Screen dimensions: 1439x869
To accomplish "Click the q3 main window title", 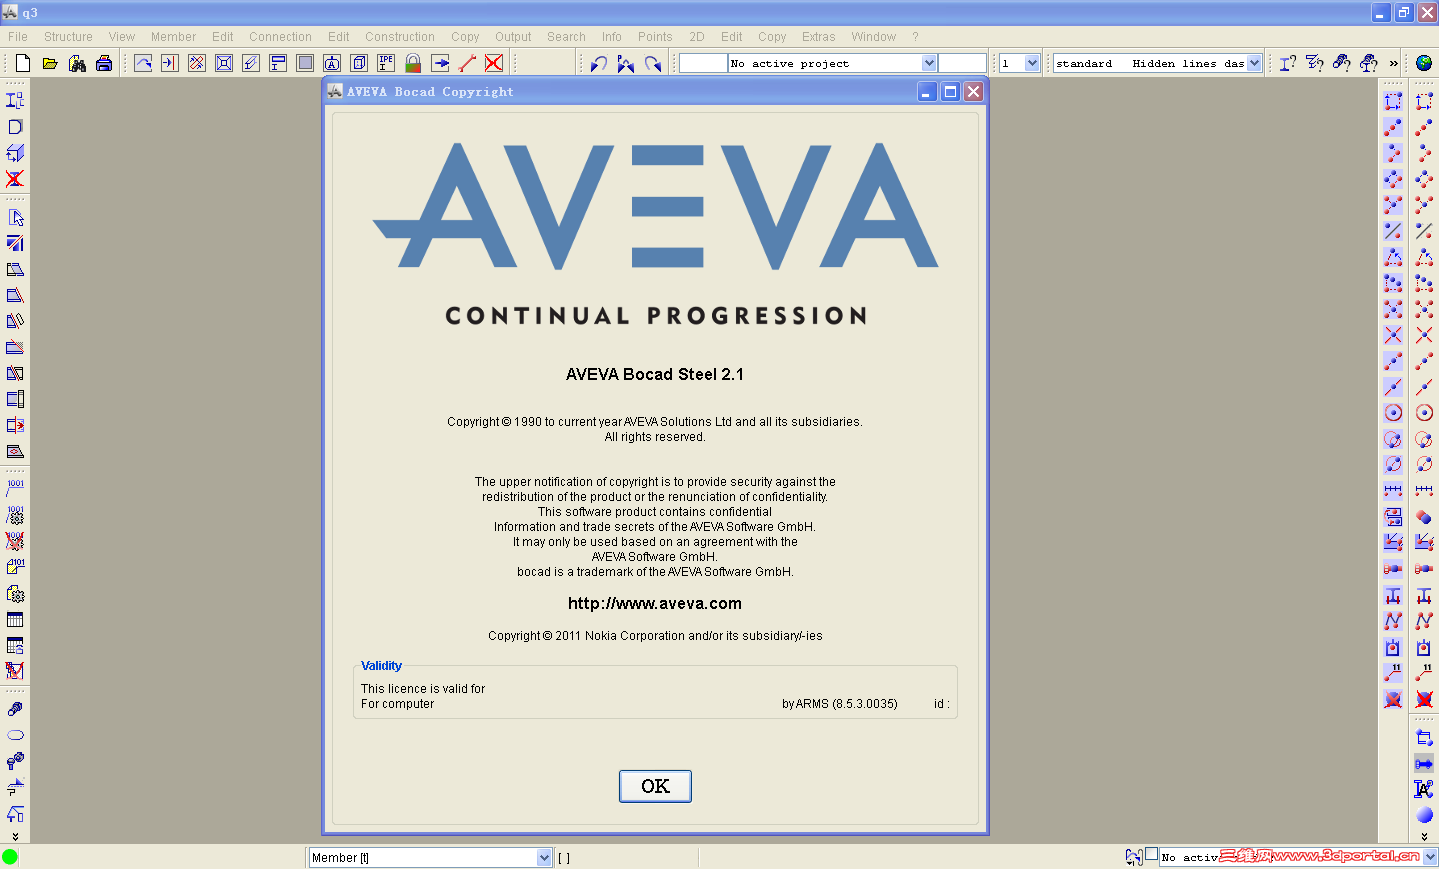I will pyautogui.click(x=30, y=12).
